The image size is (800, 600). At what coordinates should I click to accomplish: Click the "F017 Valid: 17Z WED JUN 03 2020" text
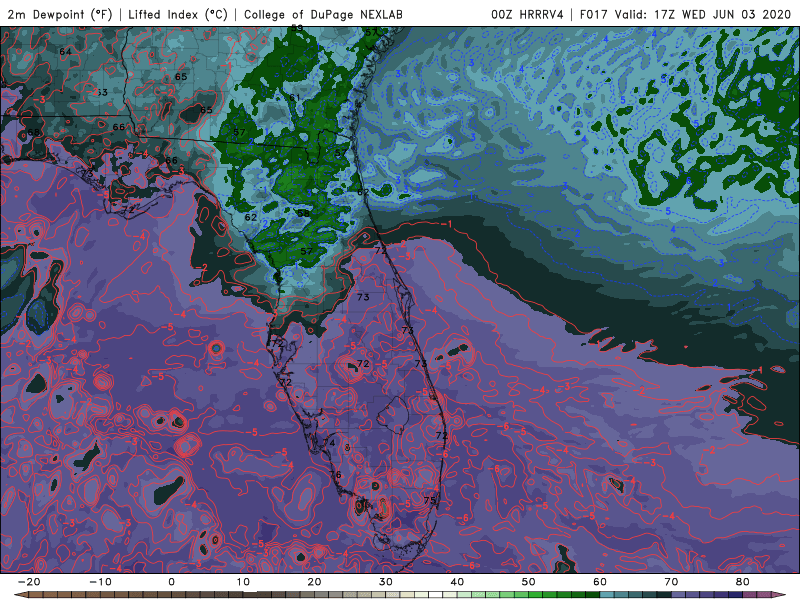tap(685, 14)
